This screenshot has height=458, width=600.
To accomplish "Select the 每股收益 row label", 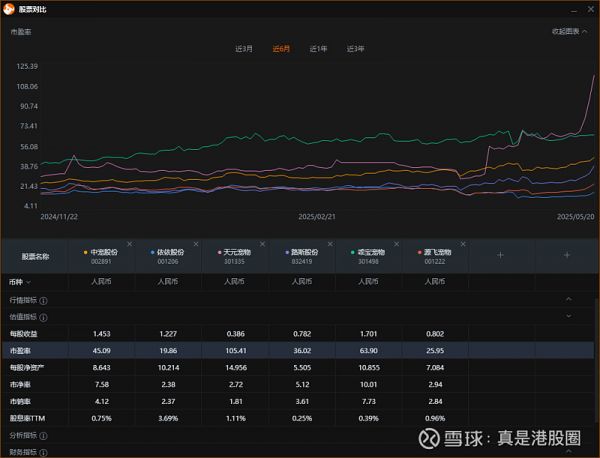I will coord(24,334).
